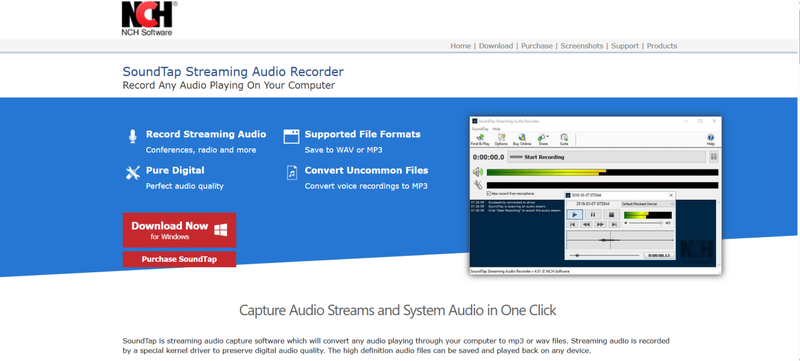Pause playback in the mini player window
This screenshot has width=800, height=361.
click(x=593, y=215)
